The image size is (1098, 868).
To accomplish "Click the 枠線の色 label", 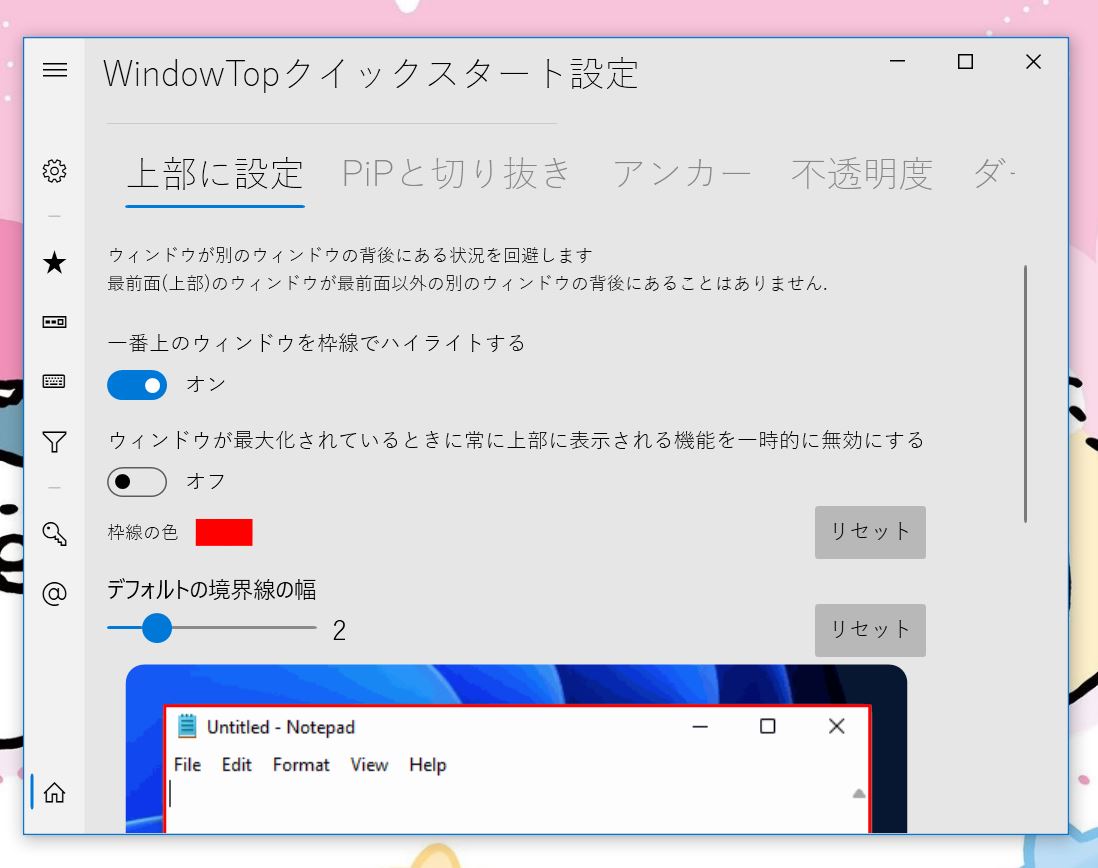I will click(x=143, y=533).
